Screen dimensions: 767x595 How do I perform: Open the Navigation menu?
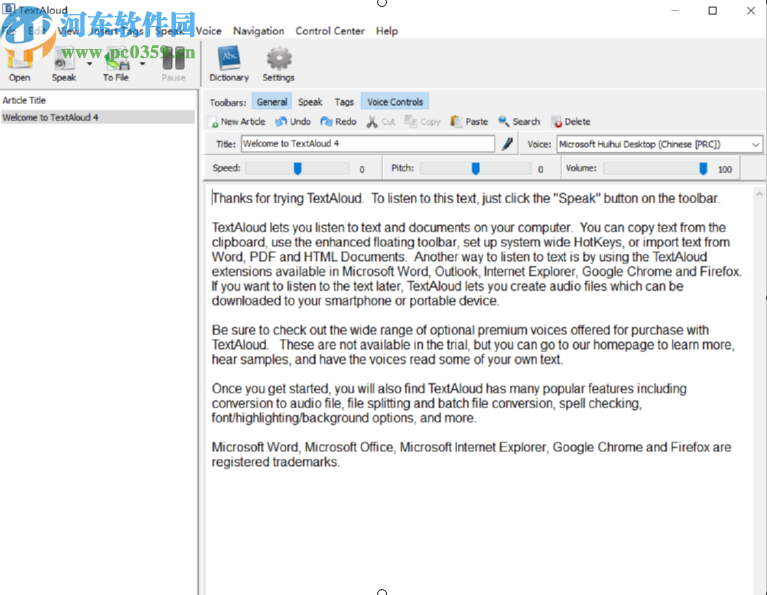pos(258,31)
